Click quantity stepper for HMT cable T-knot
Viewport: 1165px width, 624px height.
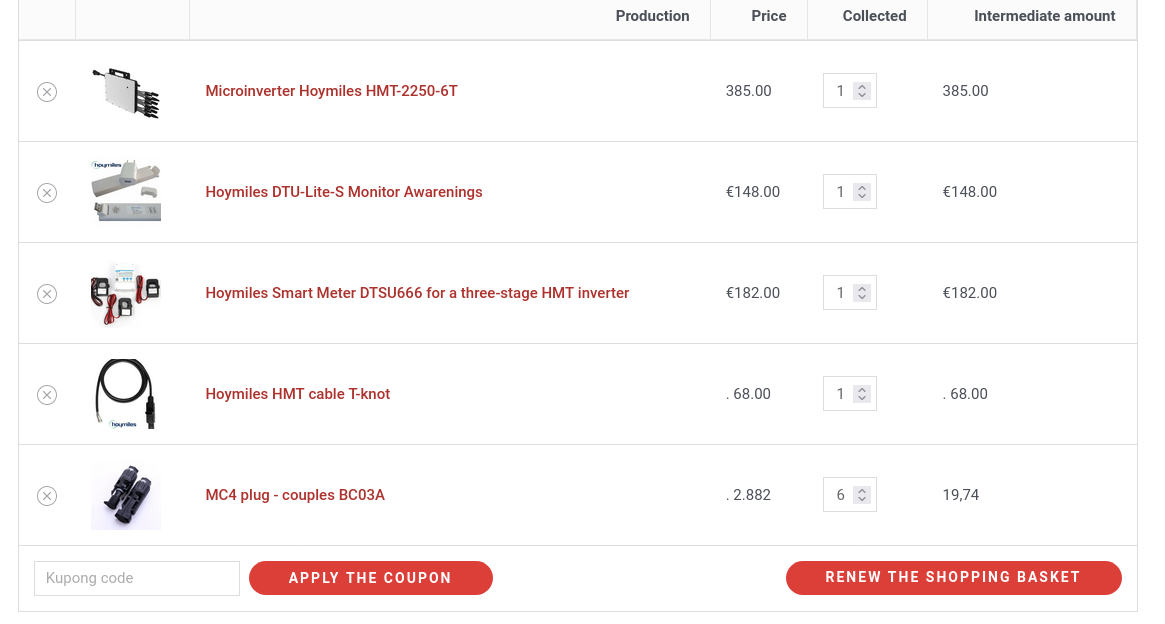point(862,394)
